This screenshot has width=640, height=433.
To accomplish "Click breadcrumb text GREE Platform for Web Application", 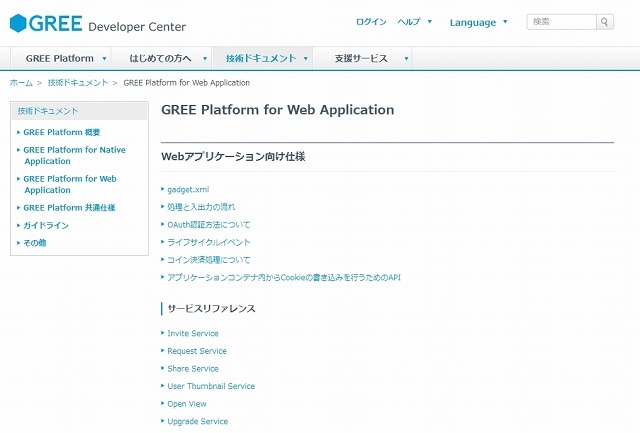I will 187,83.
